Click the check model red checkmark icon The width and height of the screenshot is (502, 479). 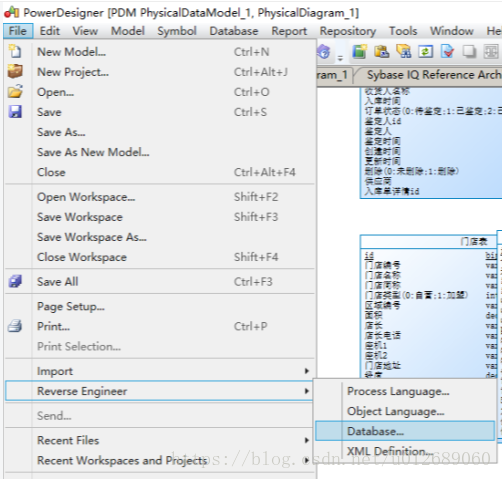pyautogui.click(x=447, y=52)
